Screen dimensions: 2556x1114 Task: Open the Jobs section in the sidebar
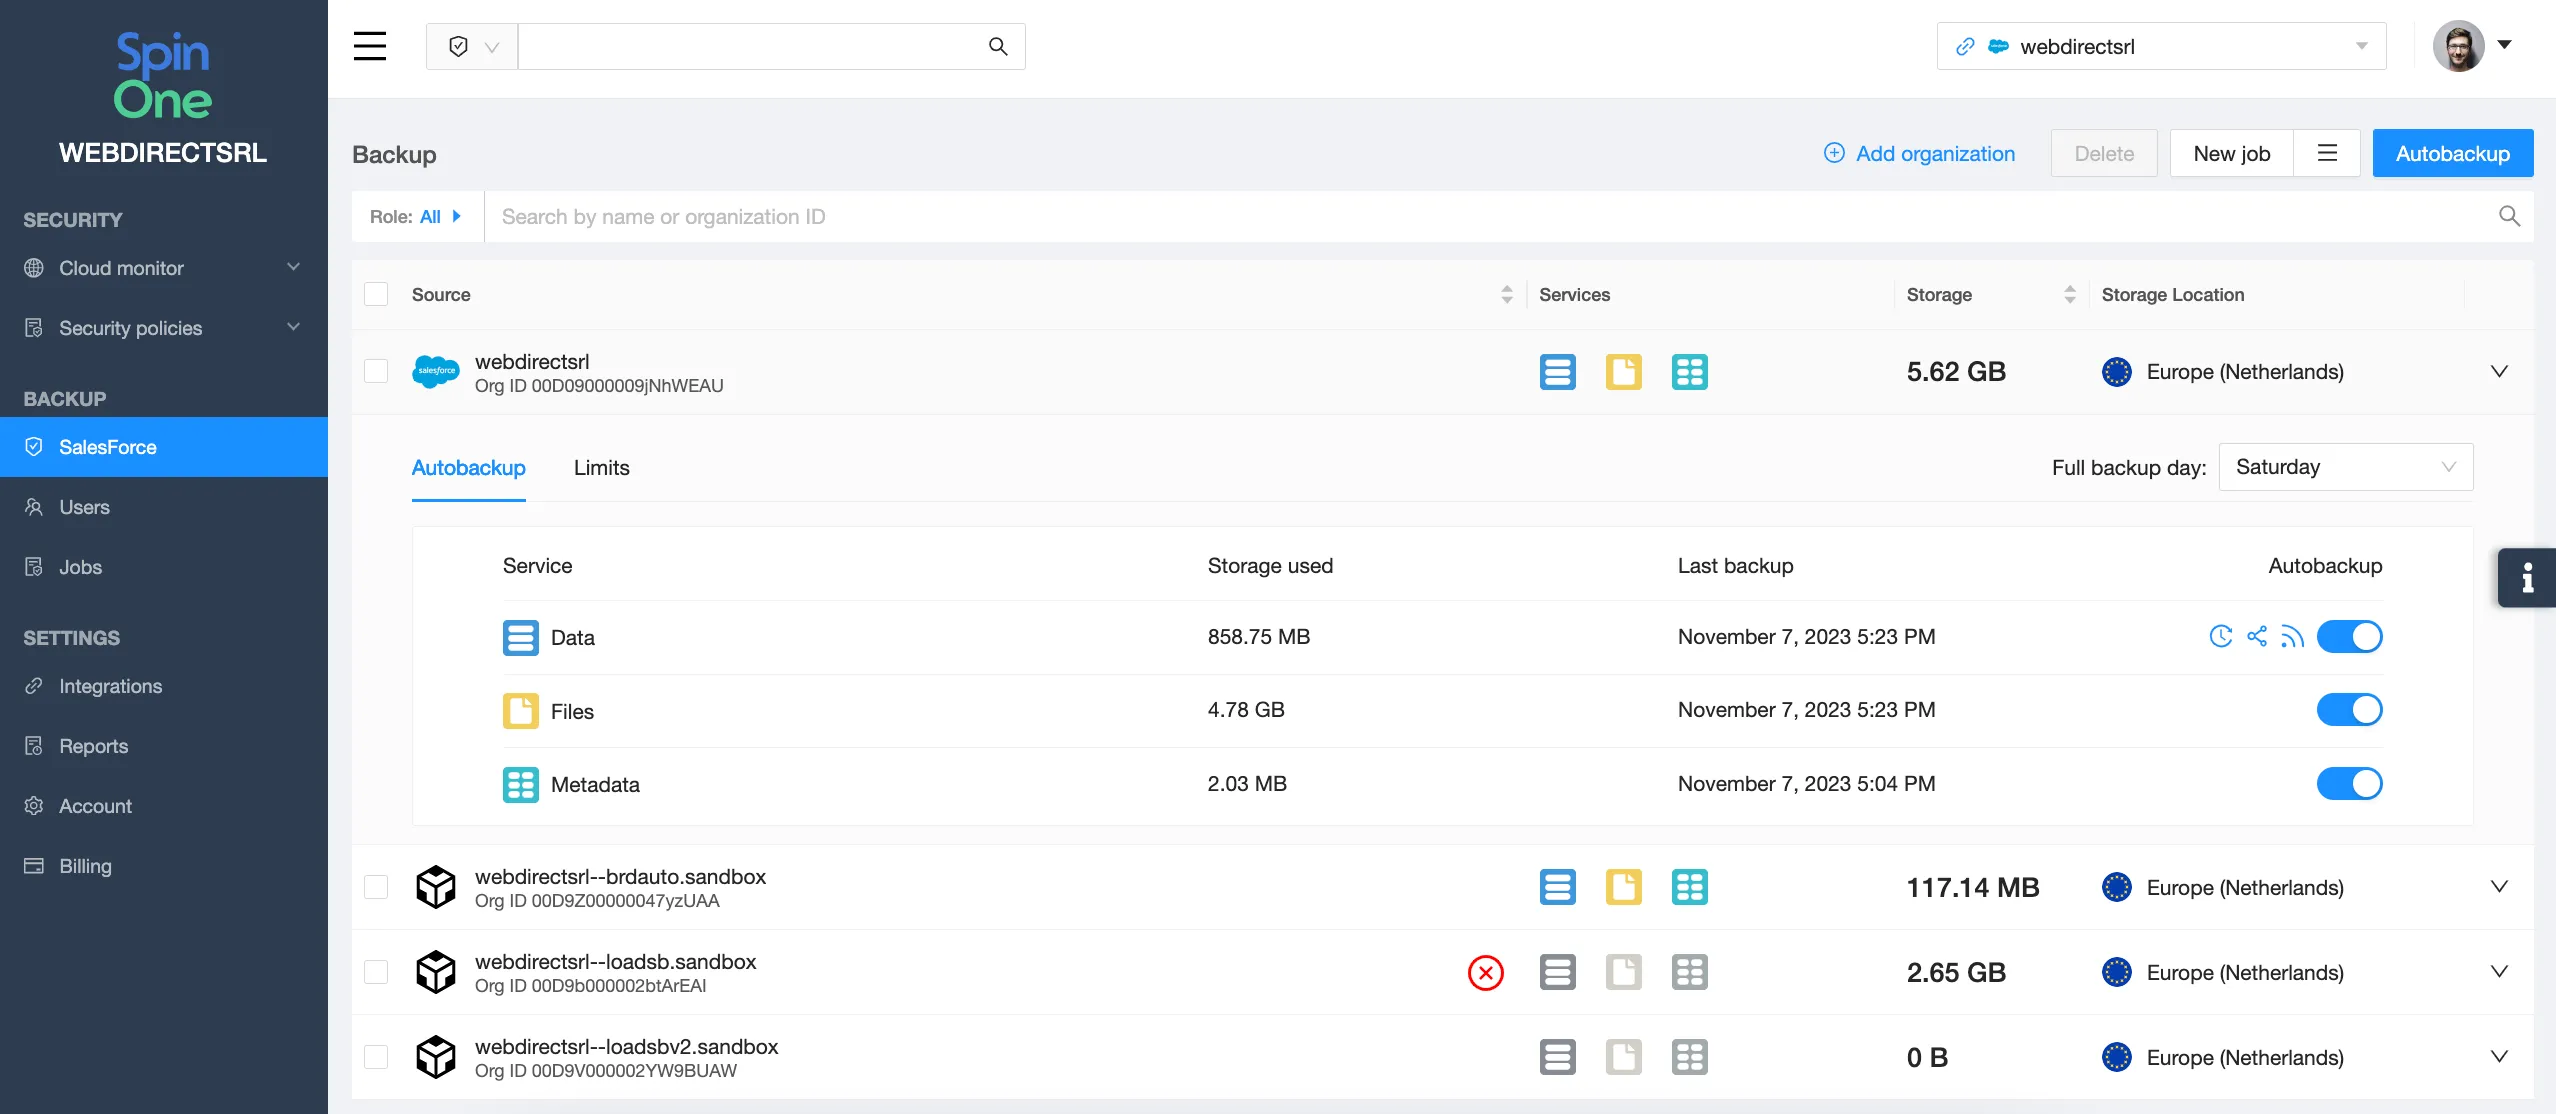(81, 566)
